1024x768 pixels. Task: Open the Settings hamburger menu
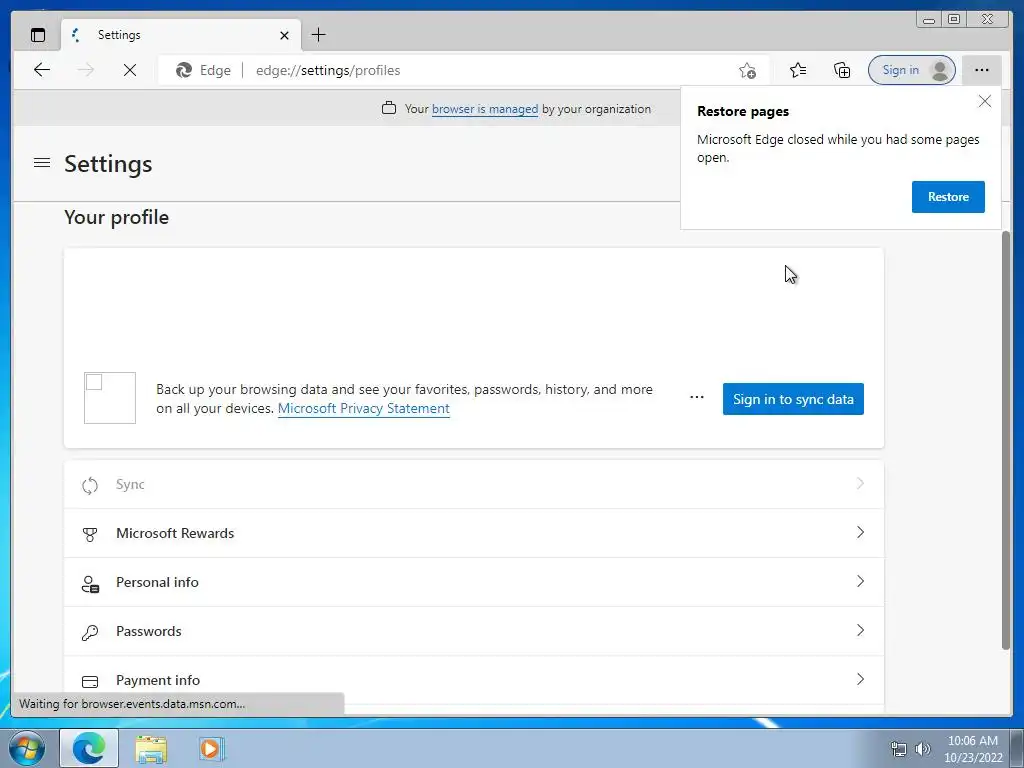[x=42, y=163]
